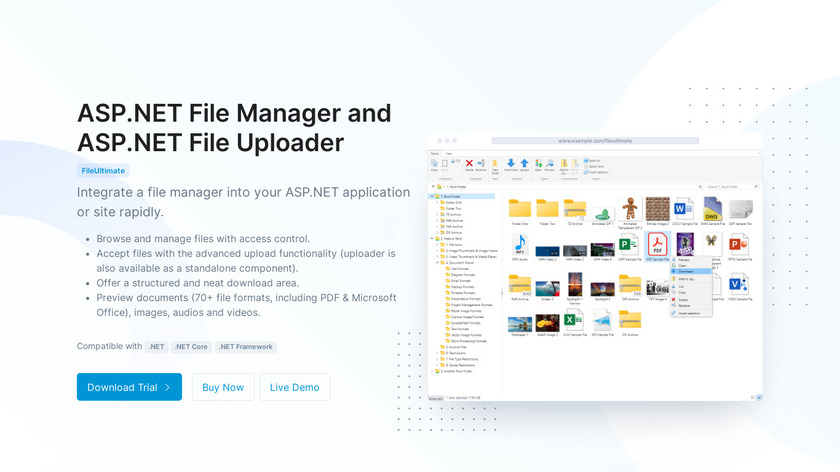The height and width of the screenshot is (472, 840).
Task: Select the Wallpaper 1 thumbnail
Action: 520,324
